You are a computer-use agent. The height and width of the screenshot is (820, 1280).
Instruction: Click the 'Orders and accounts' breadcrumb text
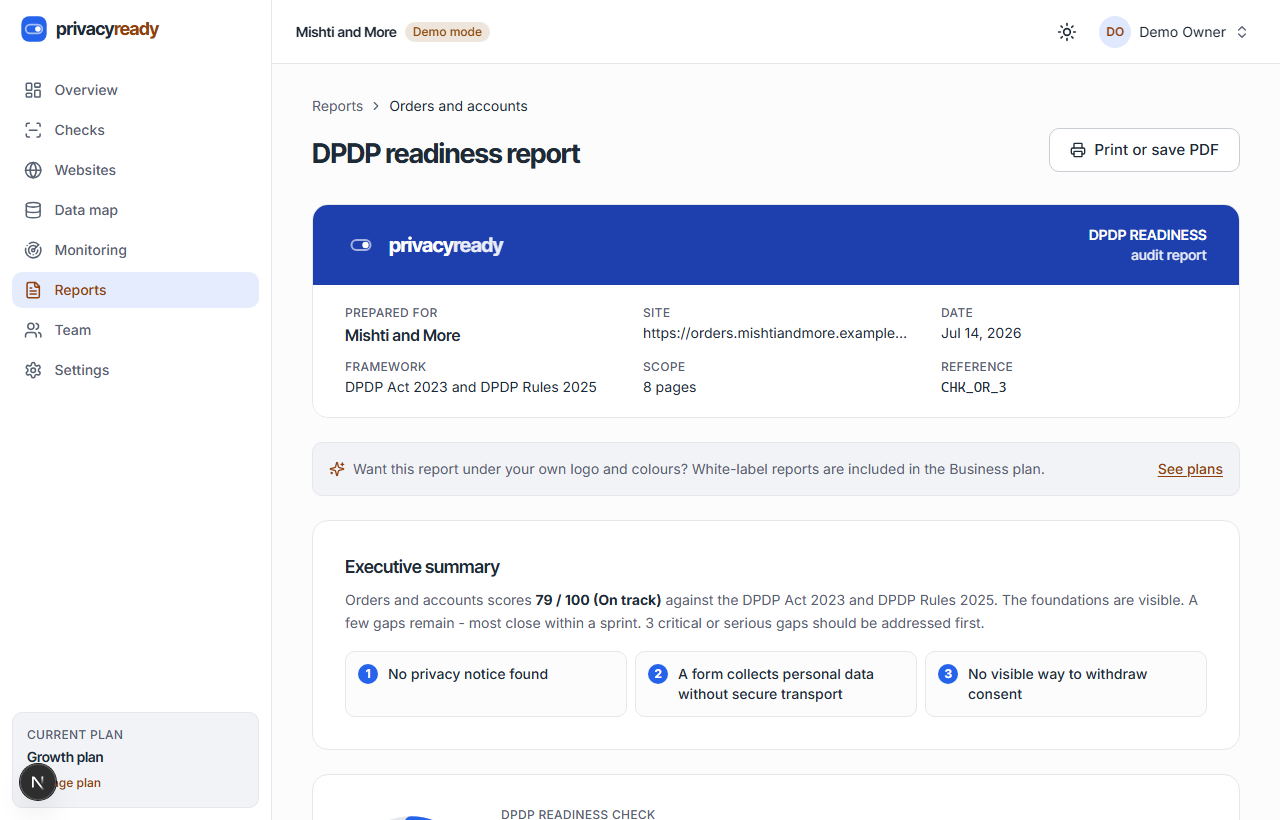[x=458, y=106]
